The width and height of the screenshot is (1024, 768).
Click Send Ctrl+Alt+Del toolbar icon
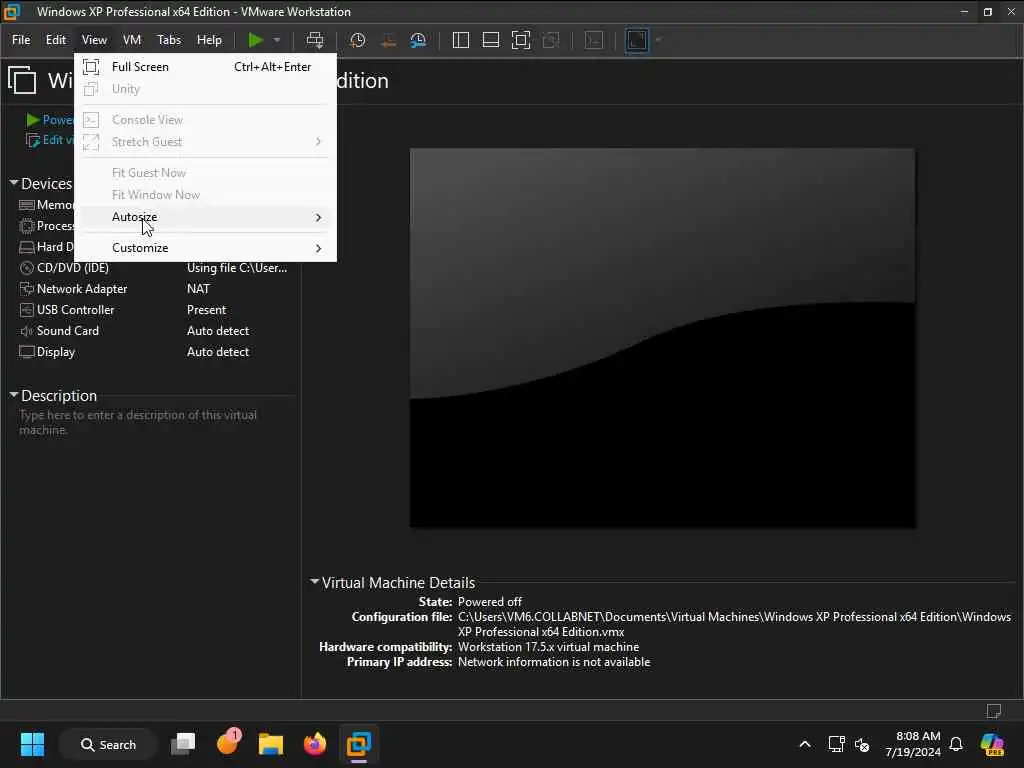315,40
